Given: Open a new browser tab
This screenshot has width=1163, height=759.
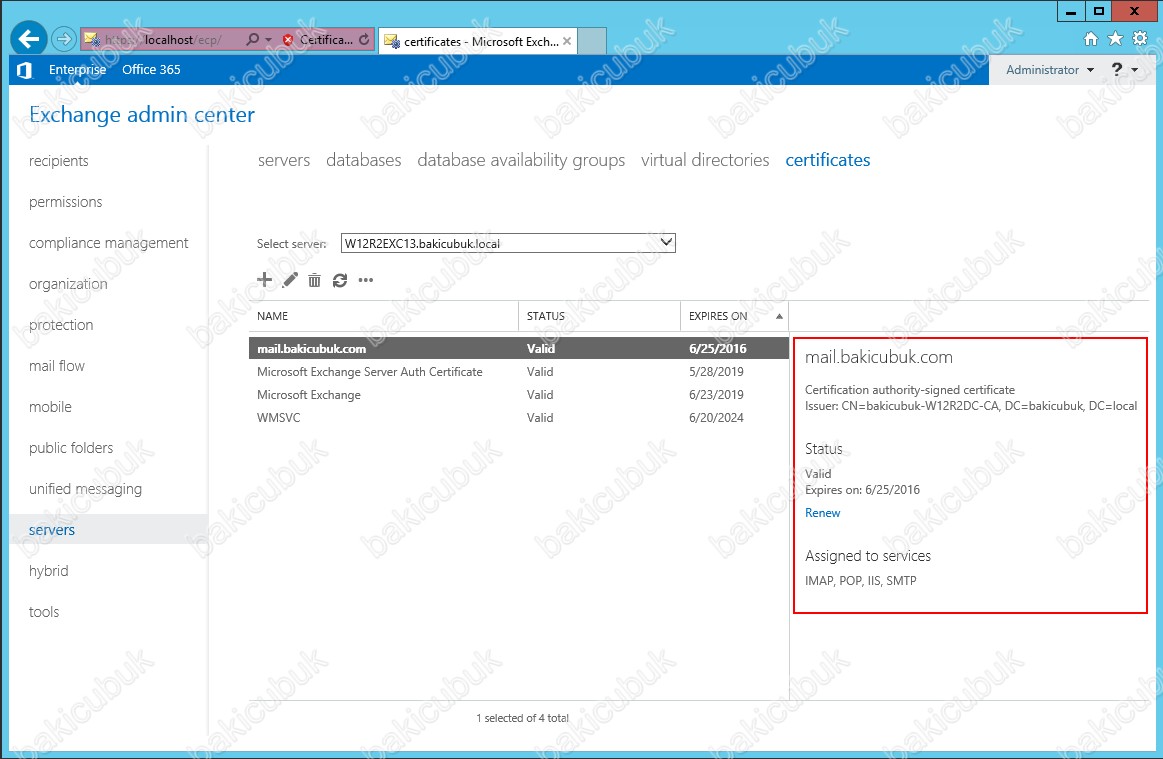Looking at the screenshot, I should [592, 41].
